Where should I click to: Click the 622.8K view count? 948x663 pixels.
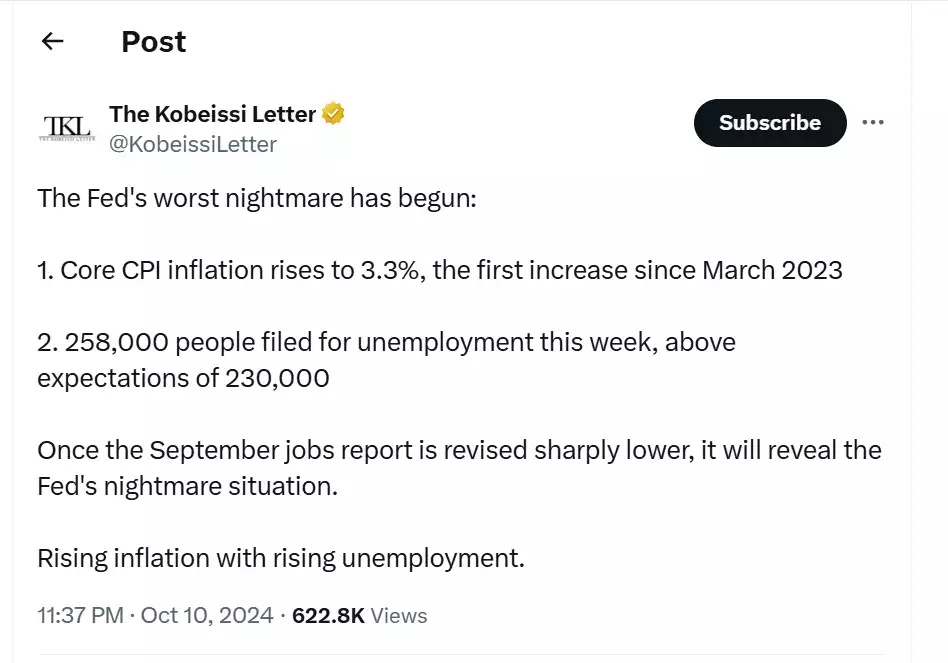pos(328,615)
